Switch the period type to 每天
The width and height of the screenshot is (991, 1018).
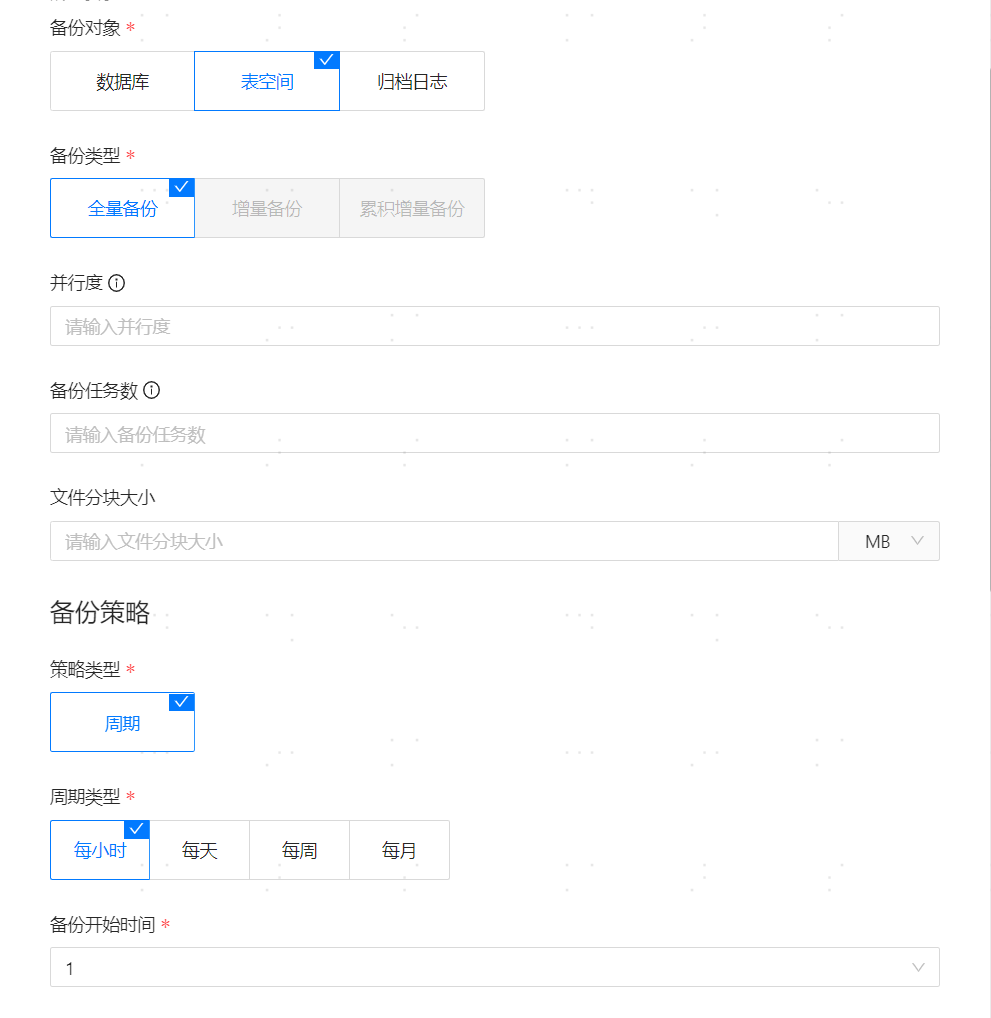tap(200, 851)
